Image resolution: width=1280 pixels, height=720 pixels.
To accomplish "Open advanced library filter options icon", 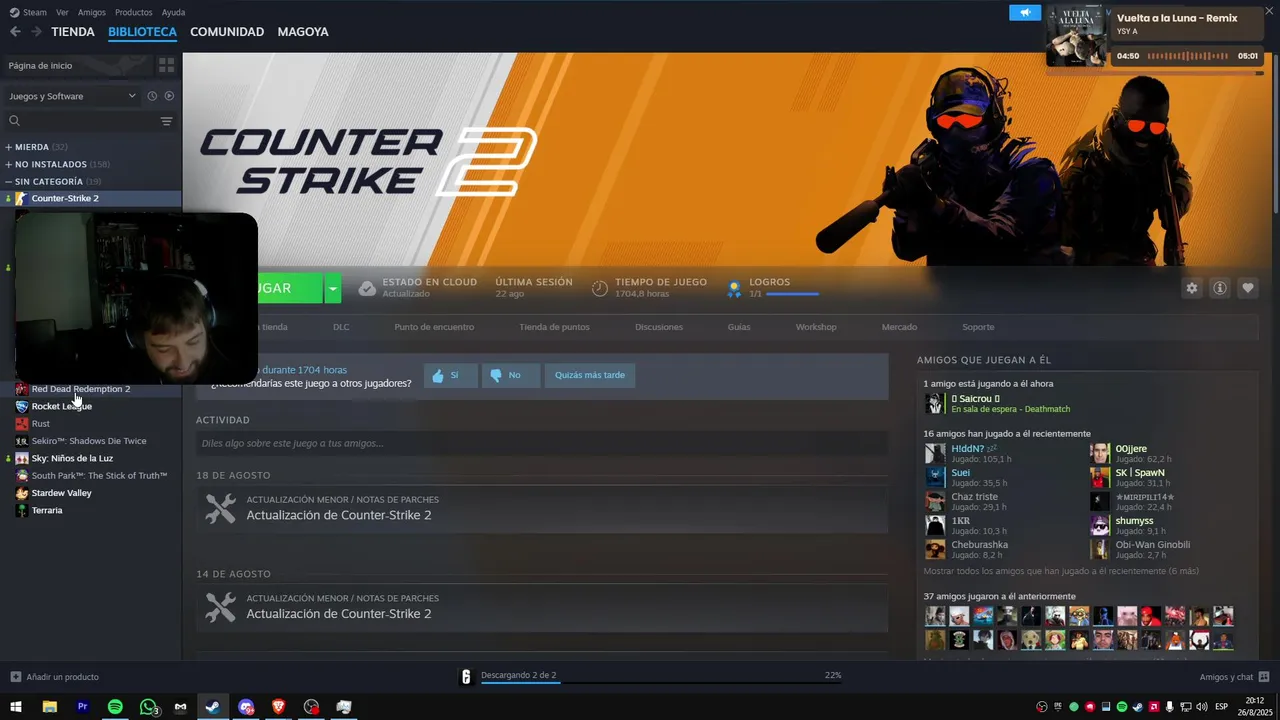I will coord(166,121).
